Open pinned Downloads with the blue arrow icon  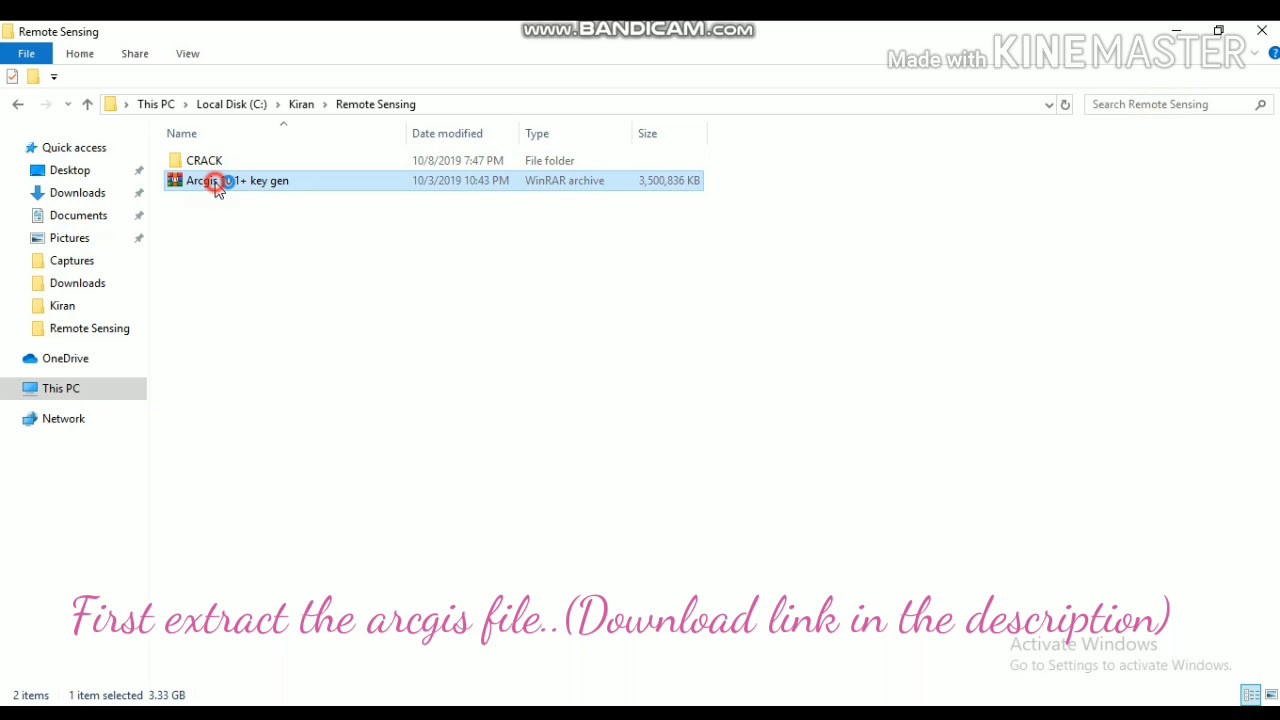pos(77,193)
